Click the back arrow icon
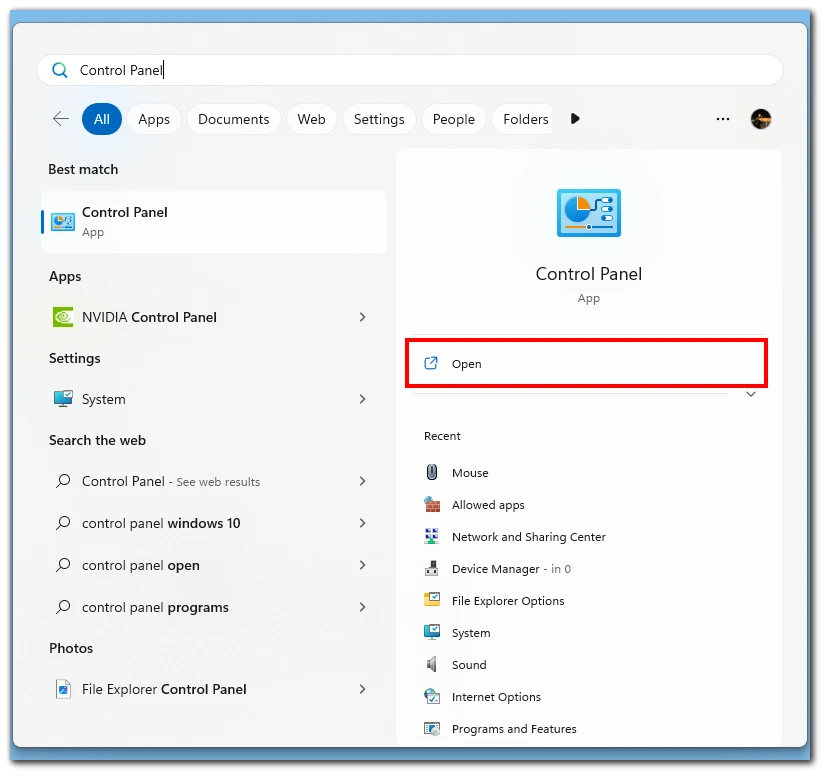This screenshot has height=778, width=828. click(61, 119)
